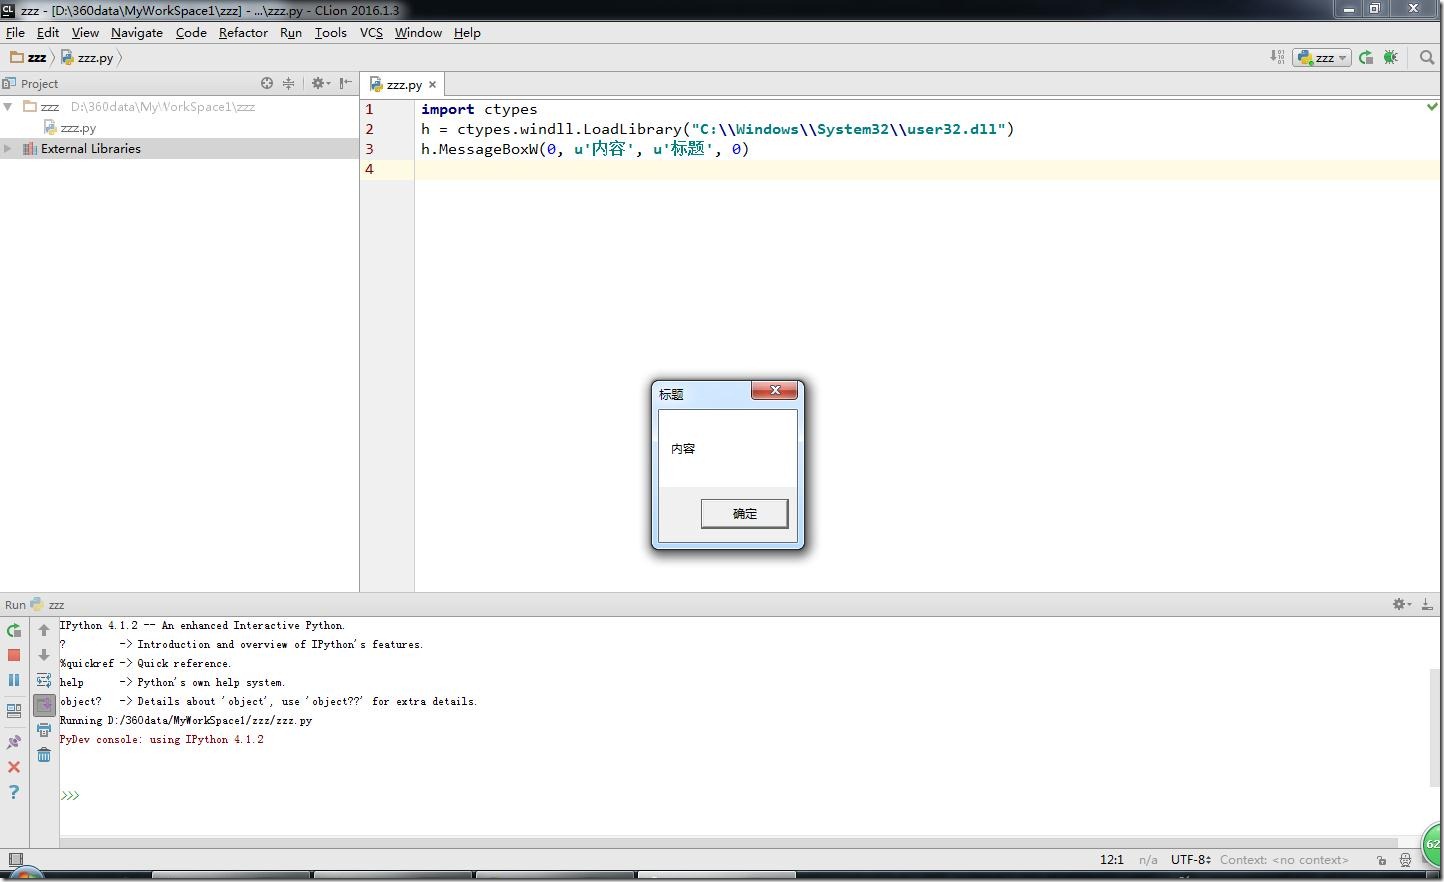The image size is (1444, 882).
Task: Open the Run menu
Action: tap(291, 32)
